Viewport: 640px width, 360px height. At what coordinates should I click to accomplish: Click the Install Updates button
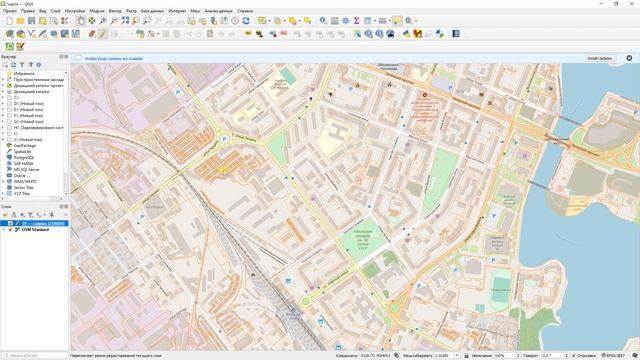(600, 58)
